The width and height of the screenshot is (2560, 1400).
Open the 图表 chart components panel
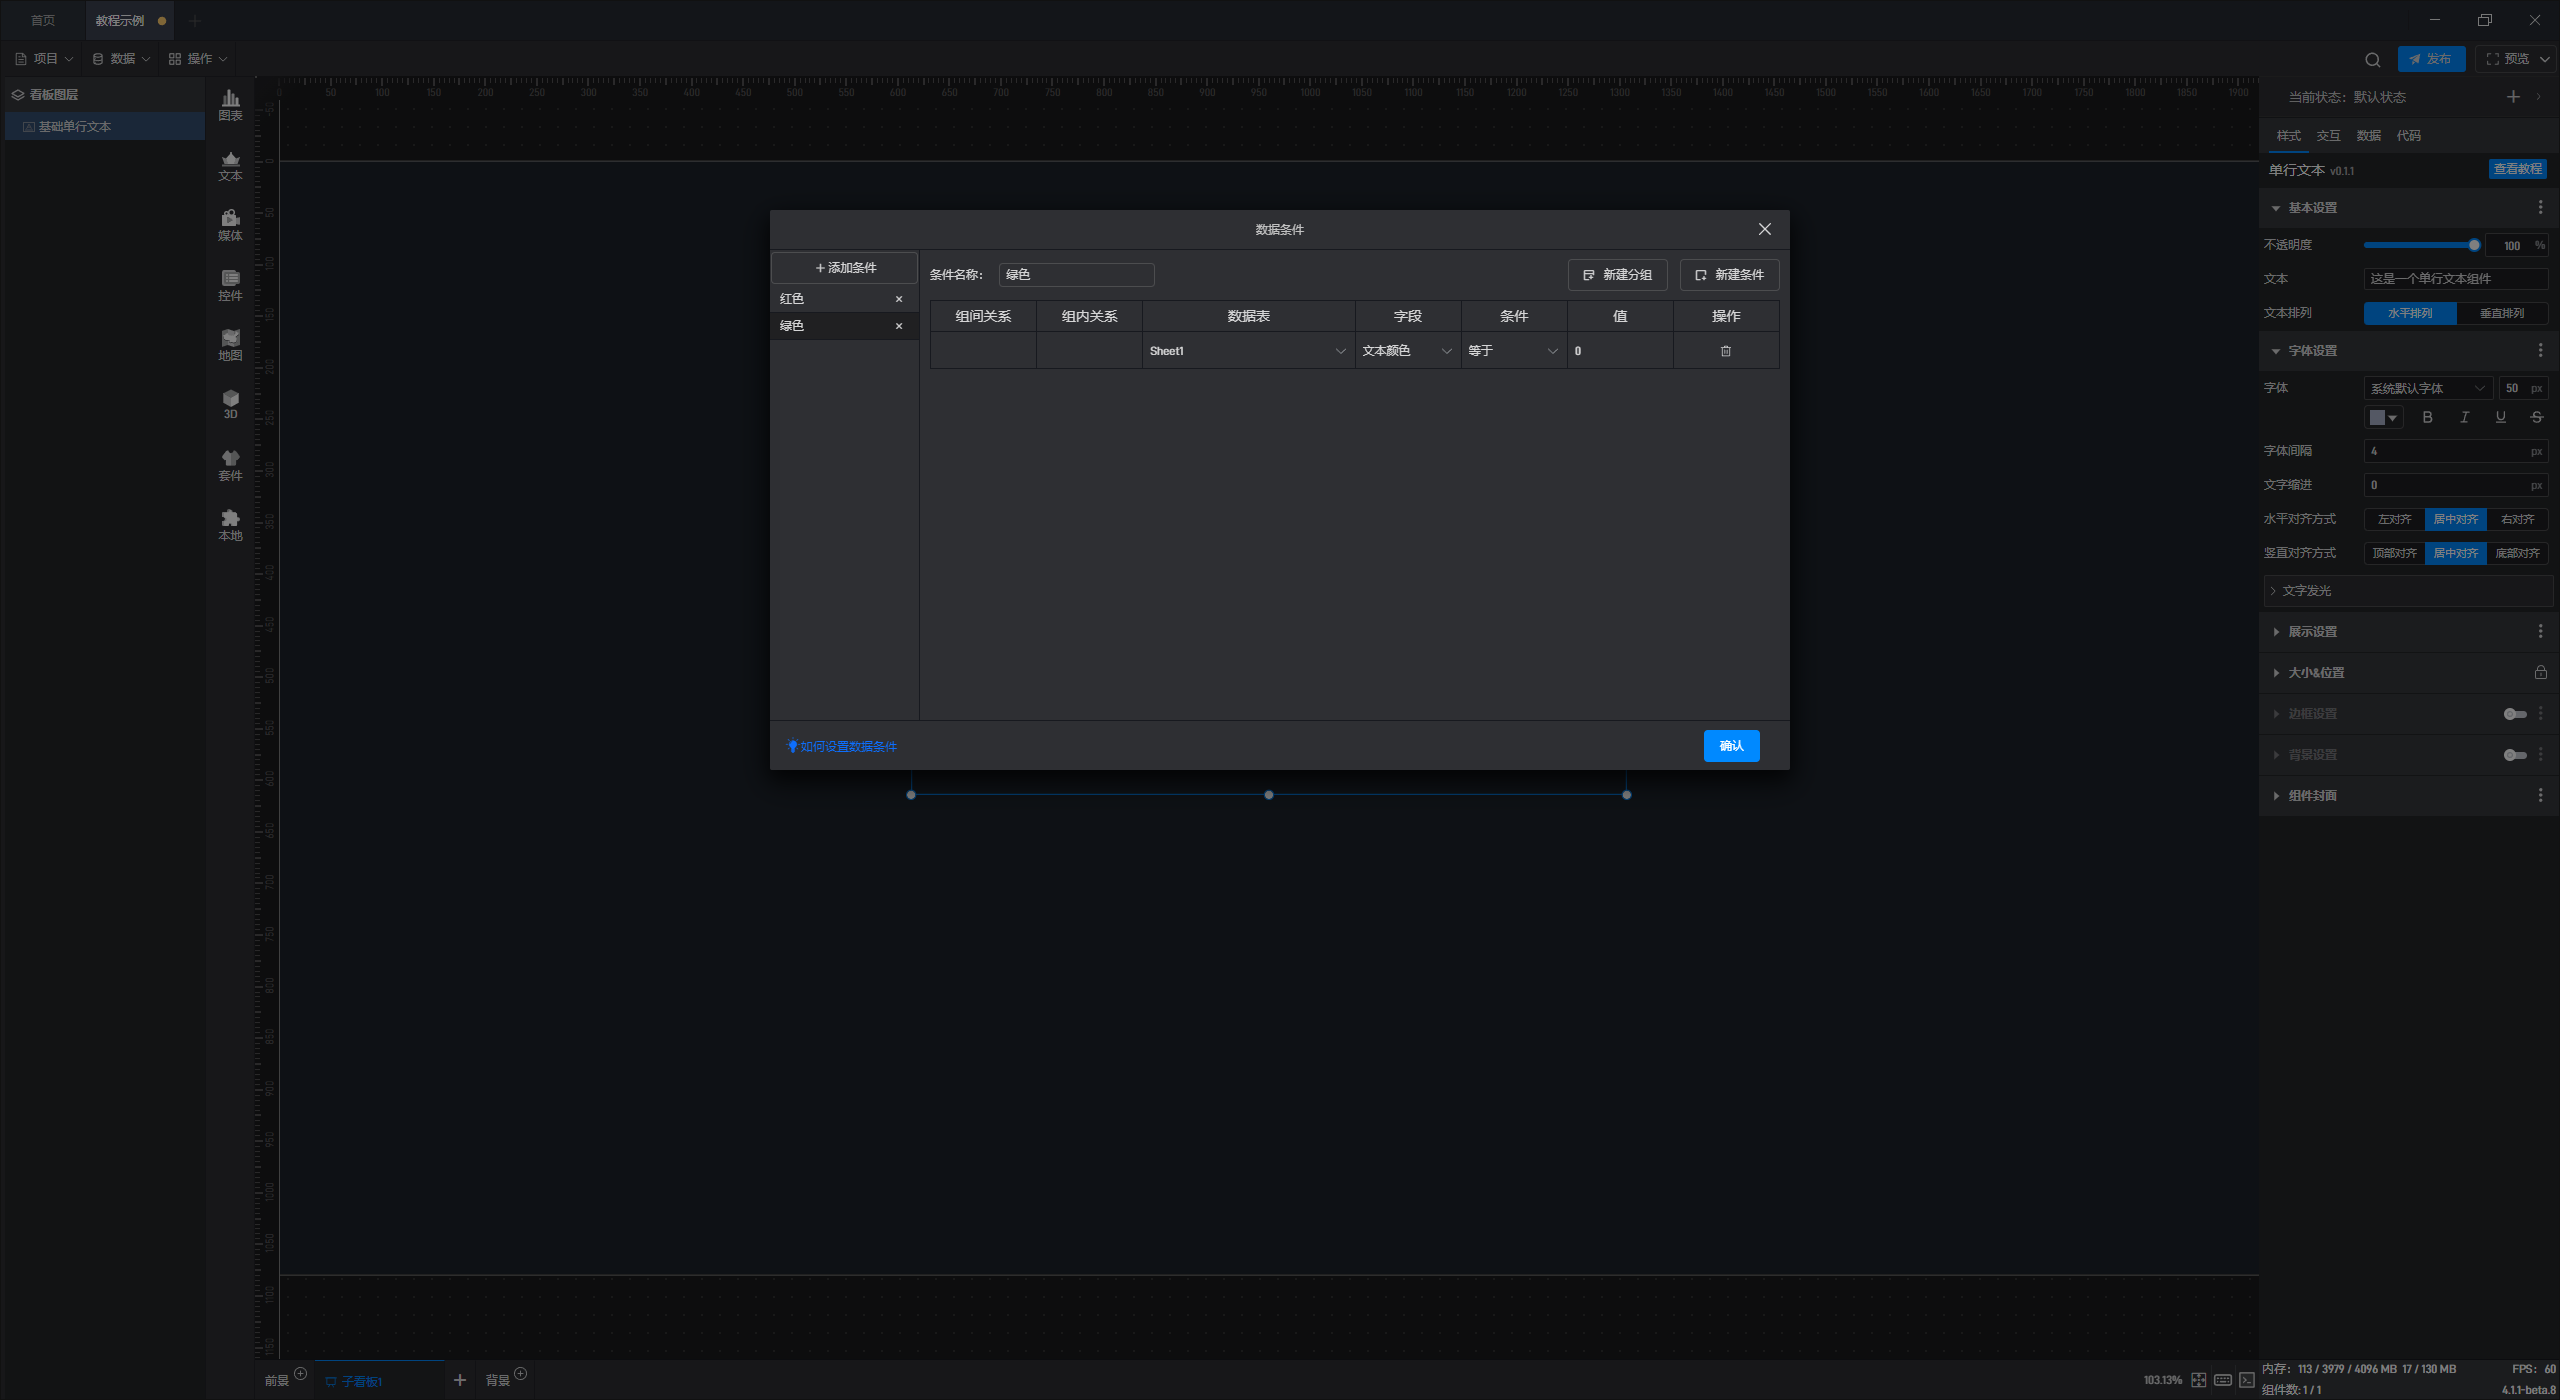pyautogui.click(x=230, y=104)
